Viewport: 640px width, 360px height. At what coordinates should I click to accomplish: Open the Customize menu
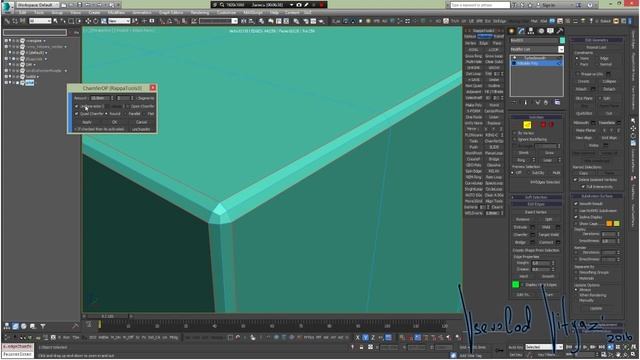(226, 13)
